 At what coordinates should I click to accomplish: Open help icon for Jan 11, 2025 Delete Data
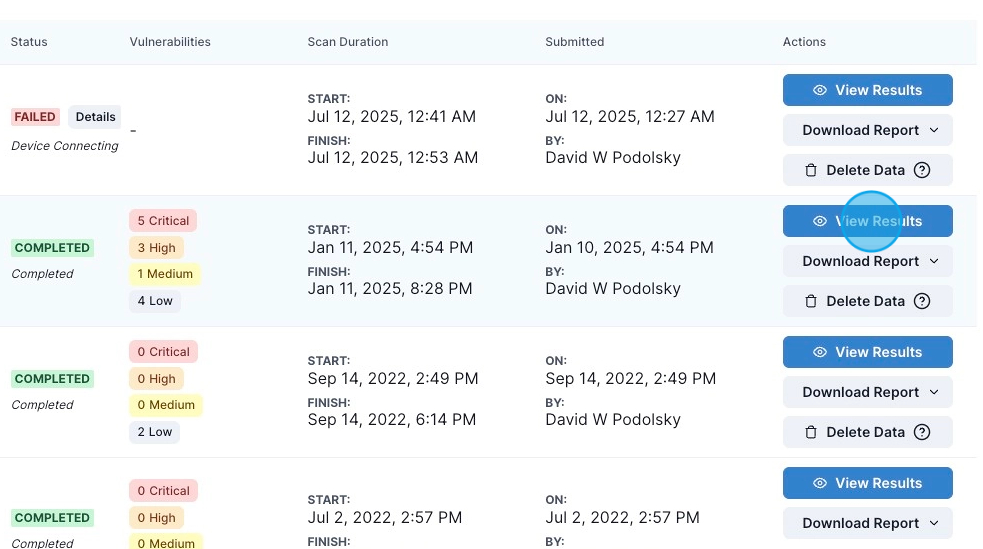(x=922, y=301)
